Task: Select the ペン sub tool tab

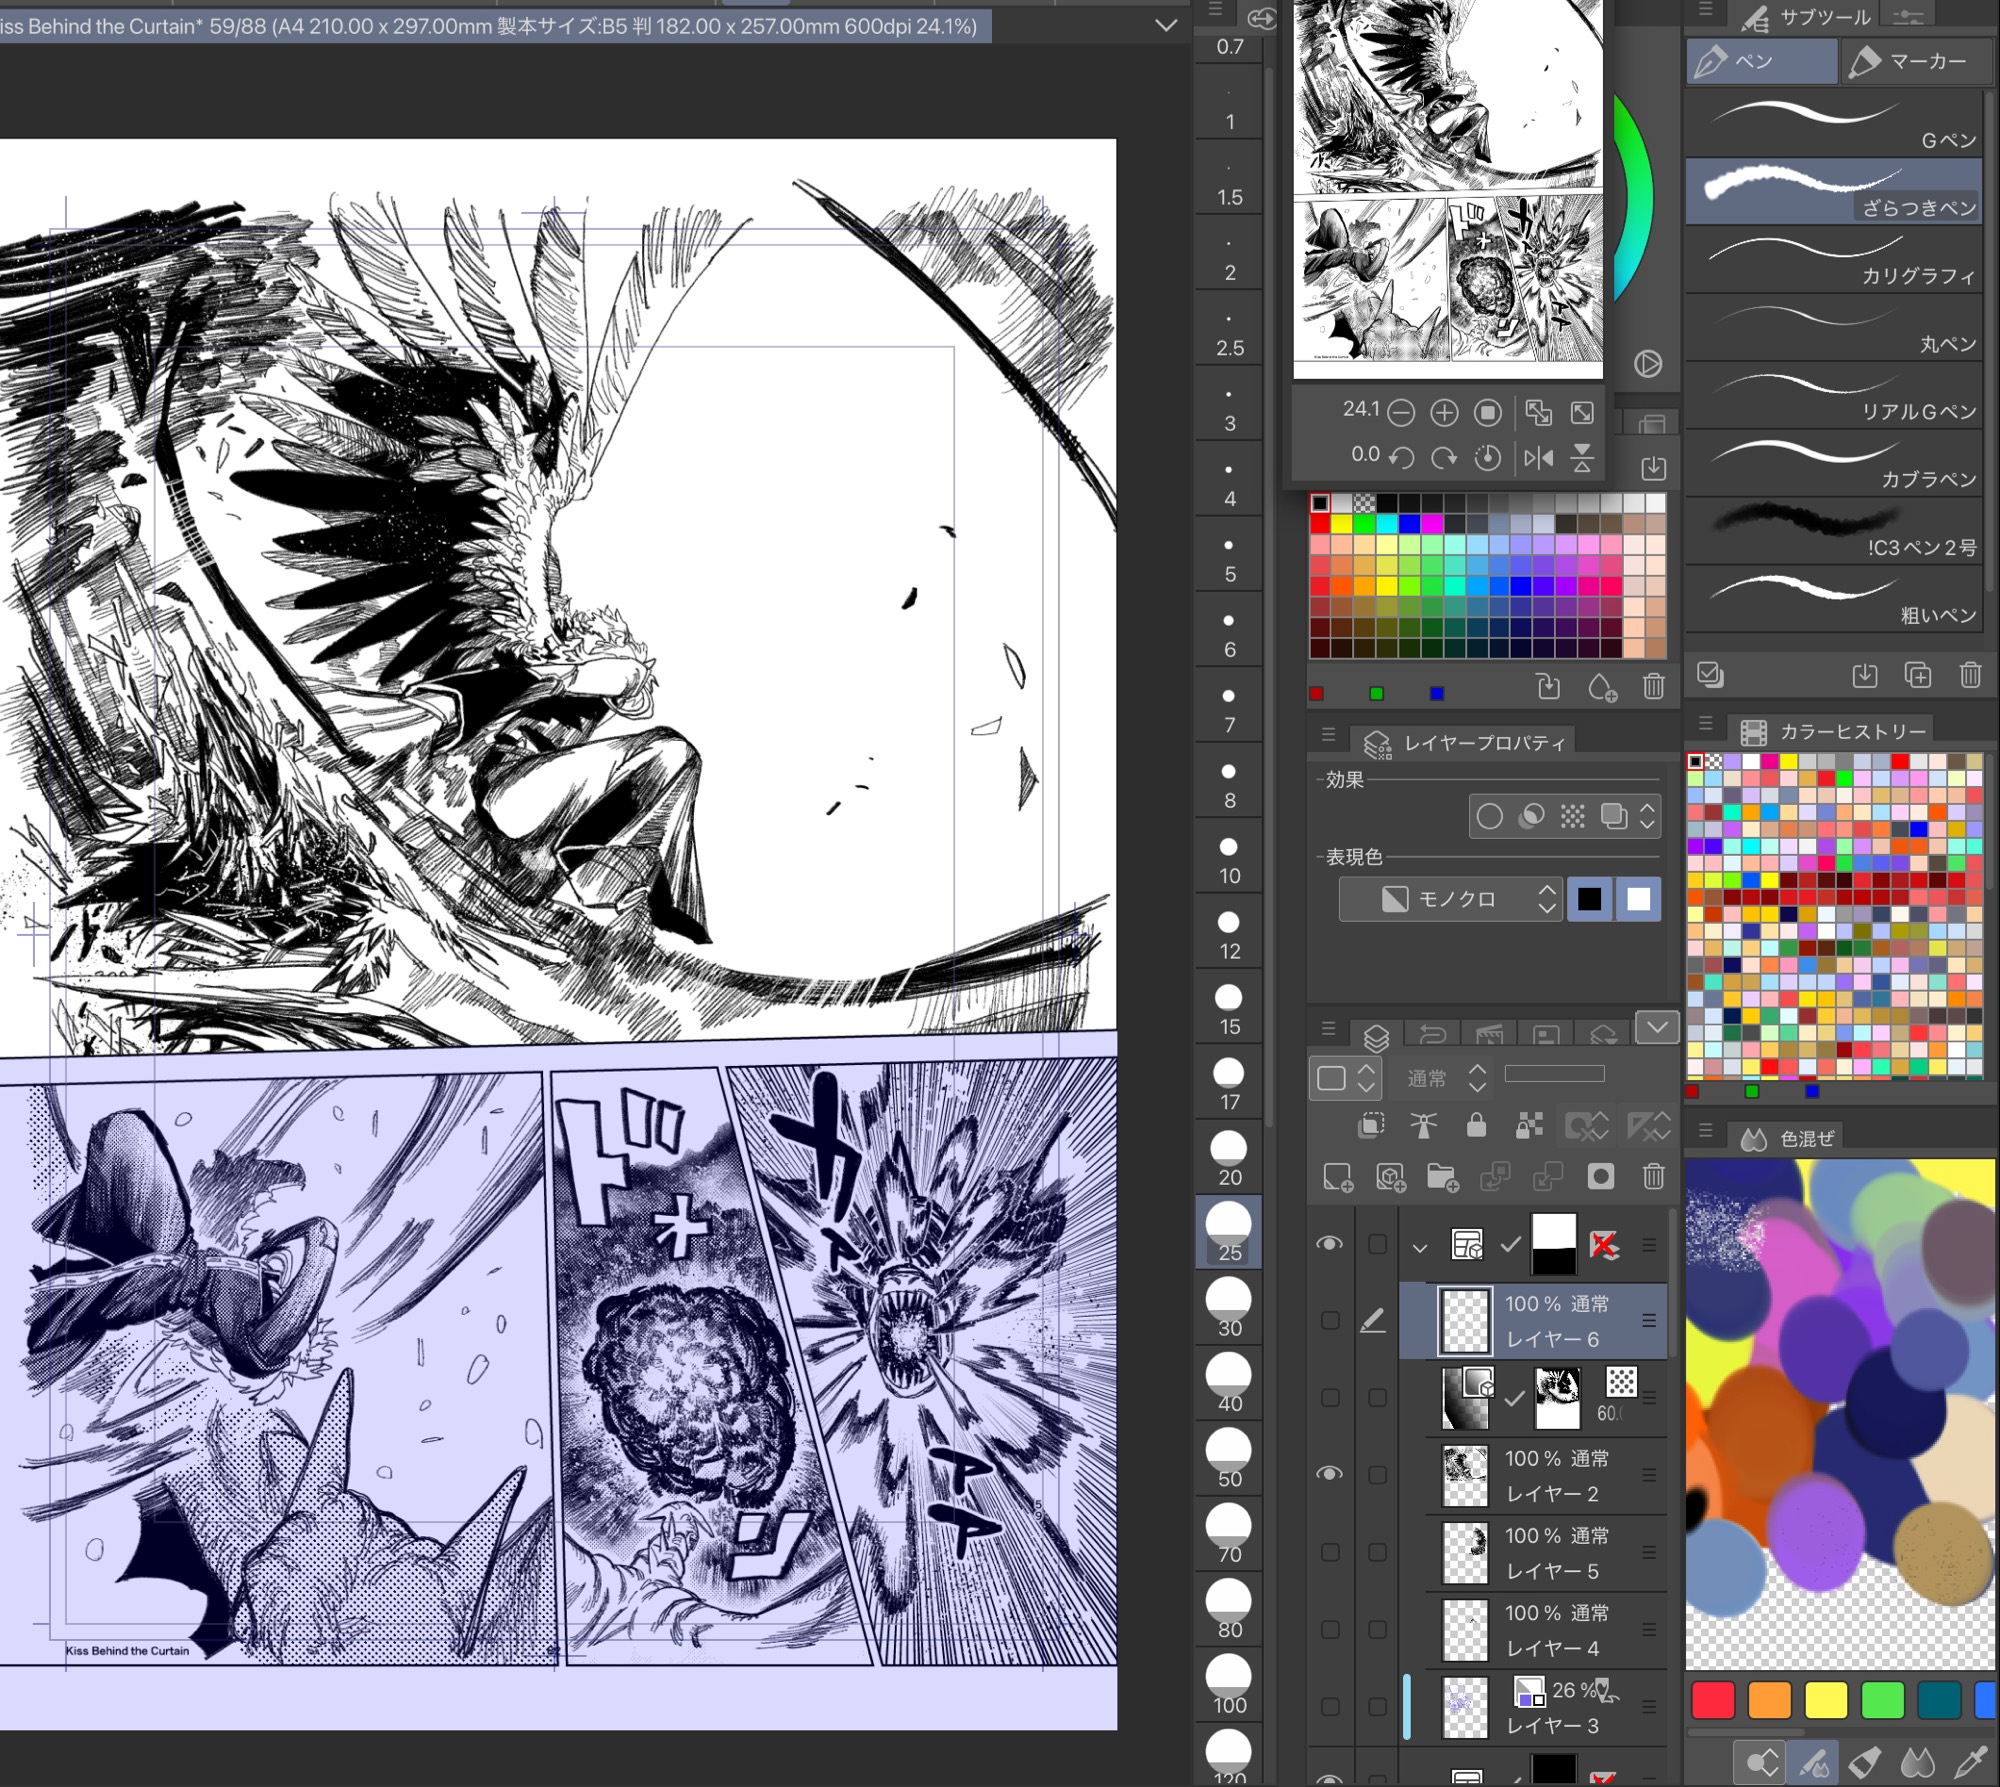Action: click(x=1760, y=62)
